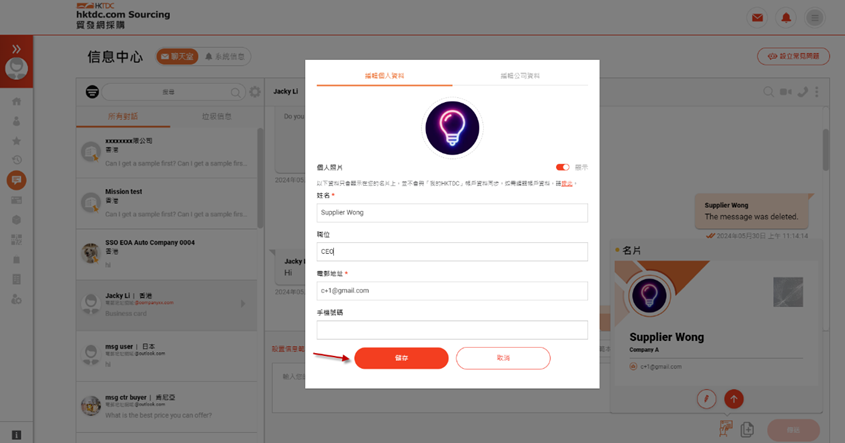Select the chat room tab
Viewport: 845px width, 443px height.
coord(177,57)
